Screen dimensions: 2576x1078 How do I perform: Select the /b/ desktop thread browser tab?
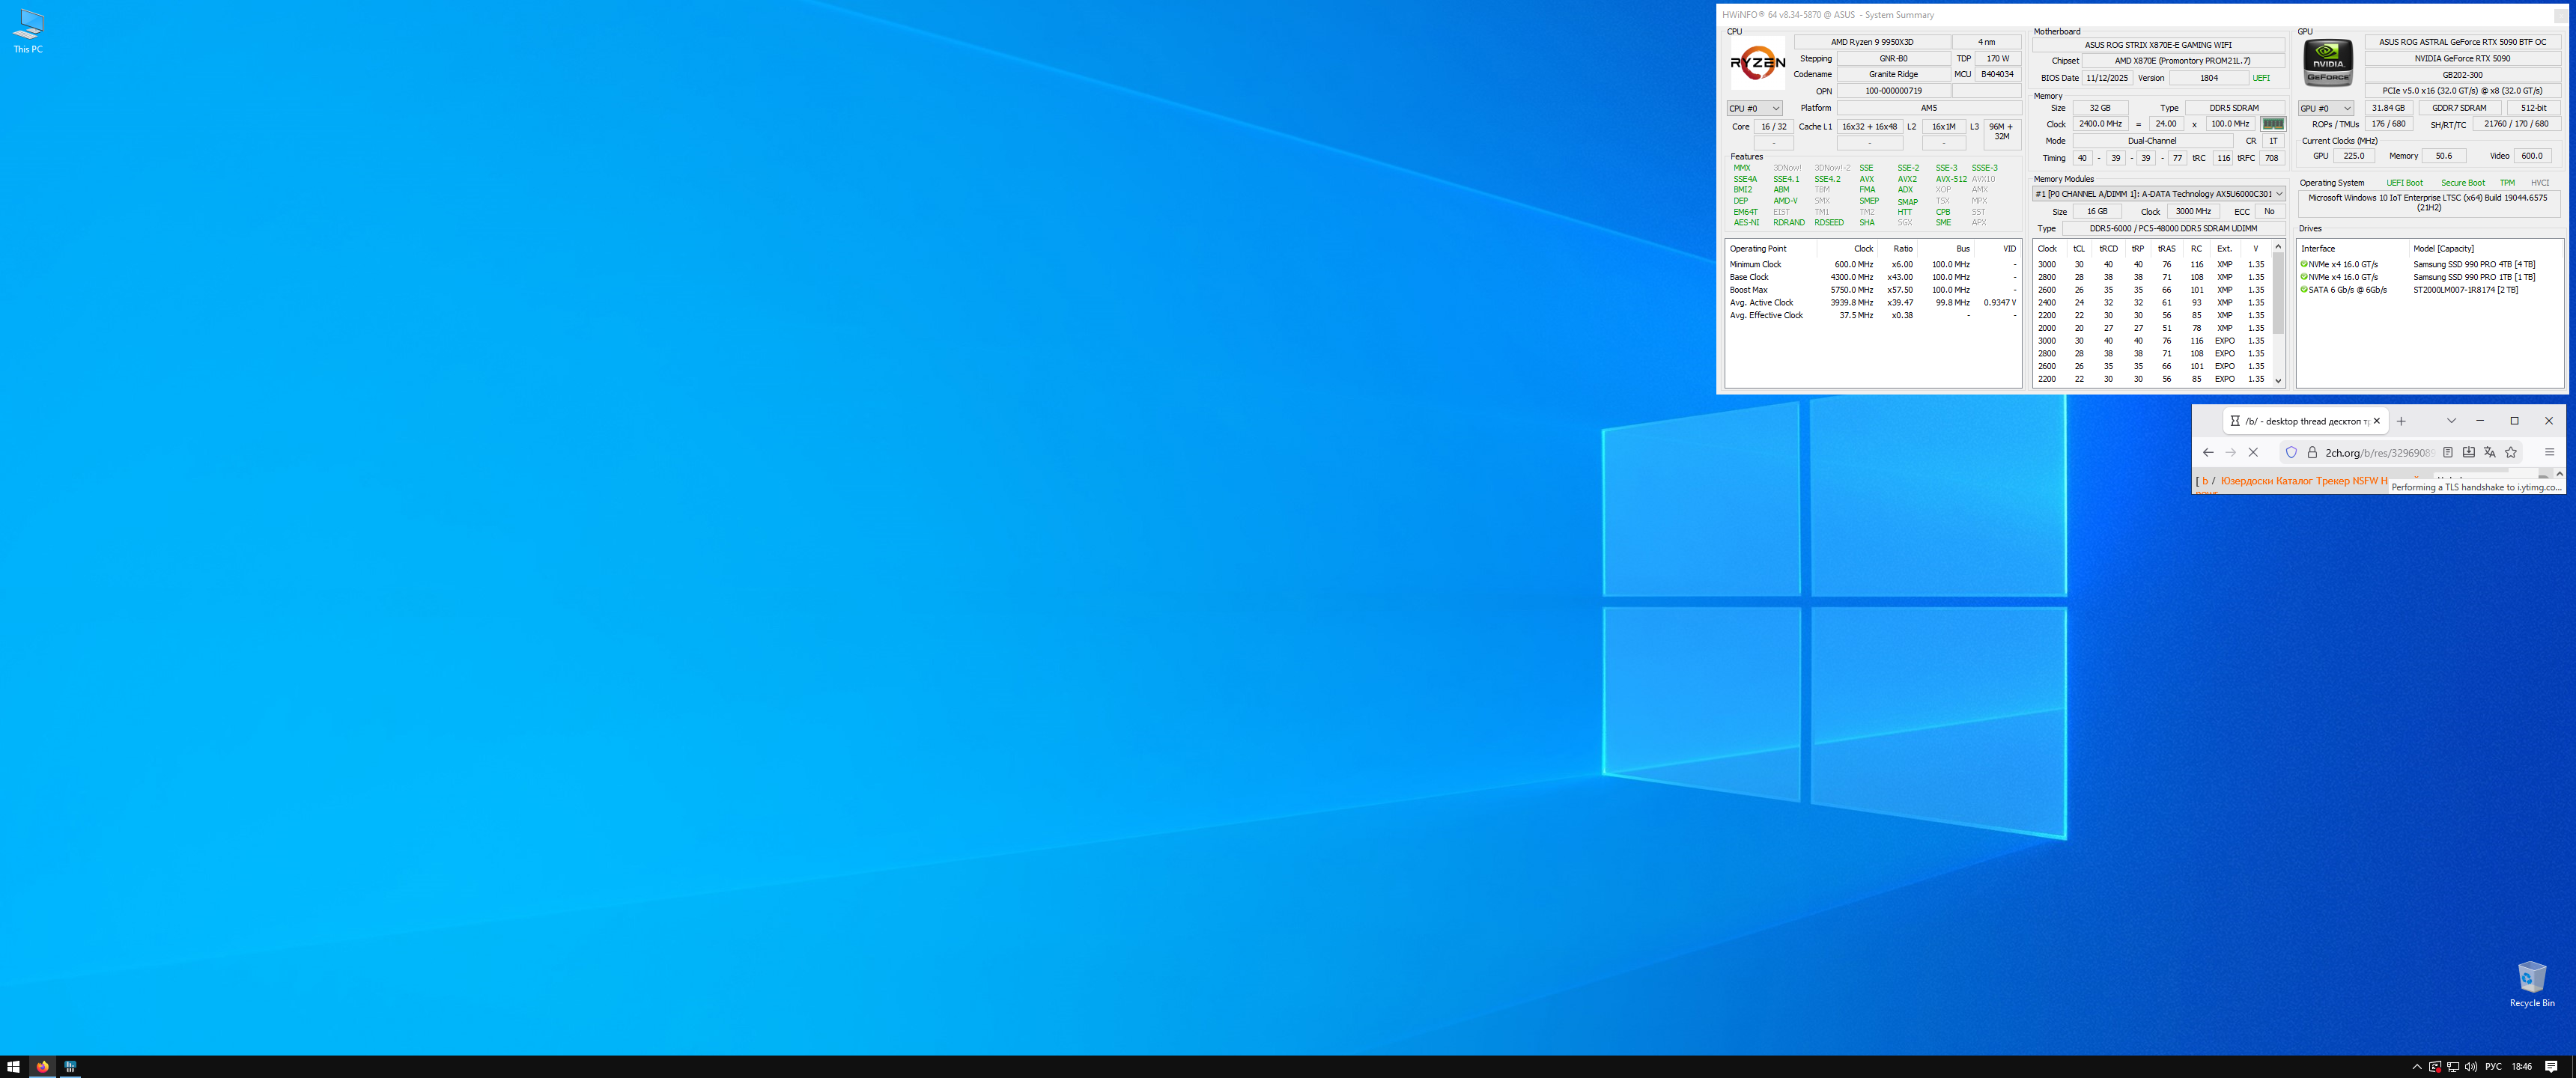click(2305, 421)
